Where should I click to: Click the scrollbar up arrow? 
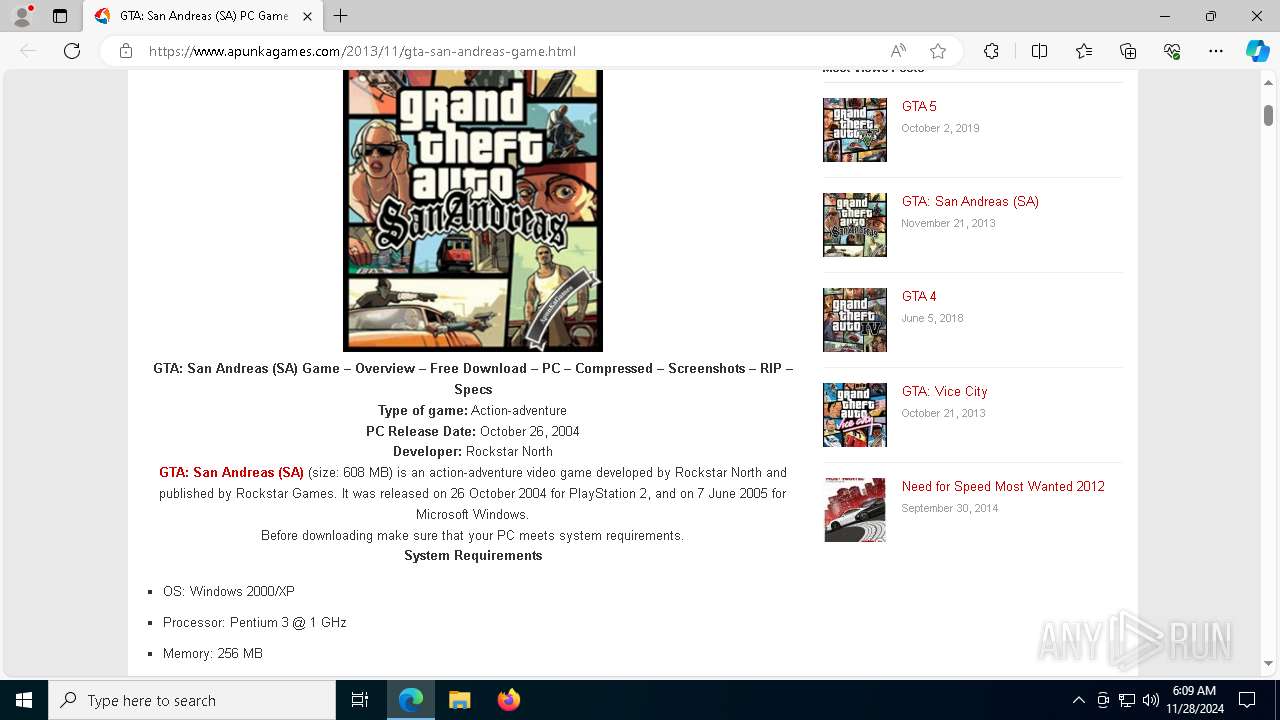(1268, 82)
